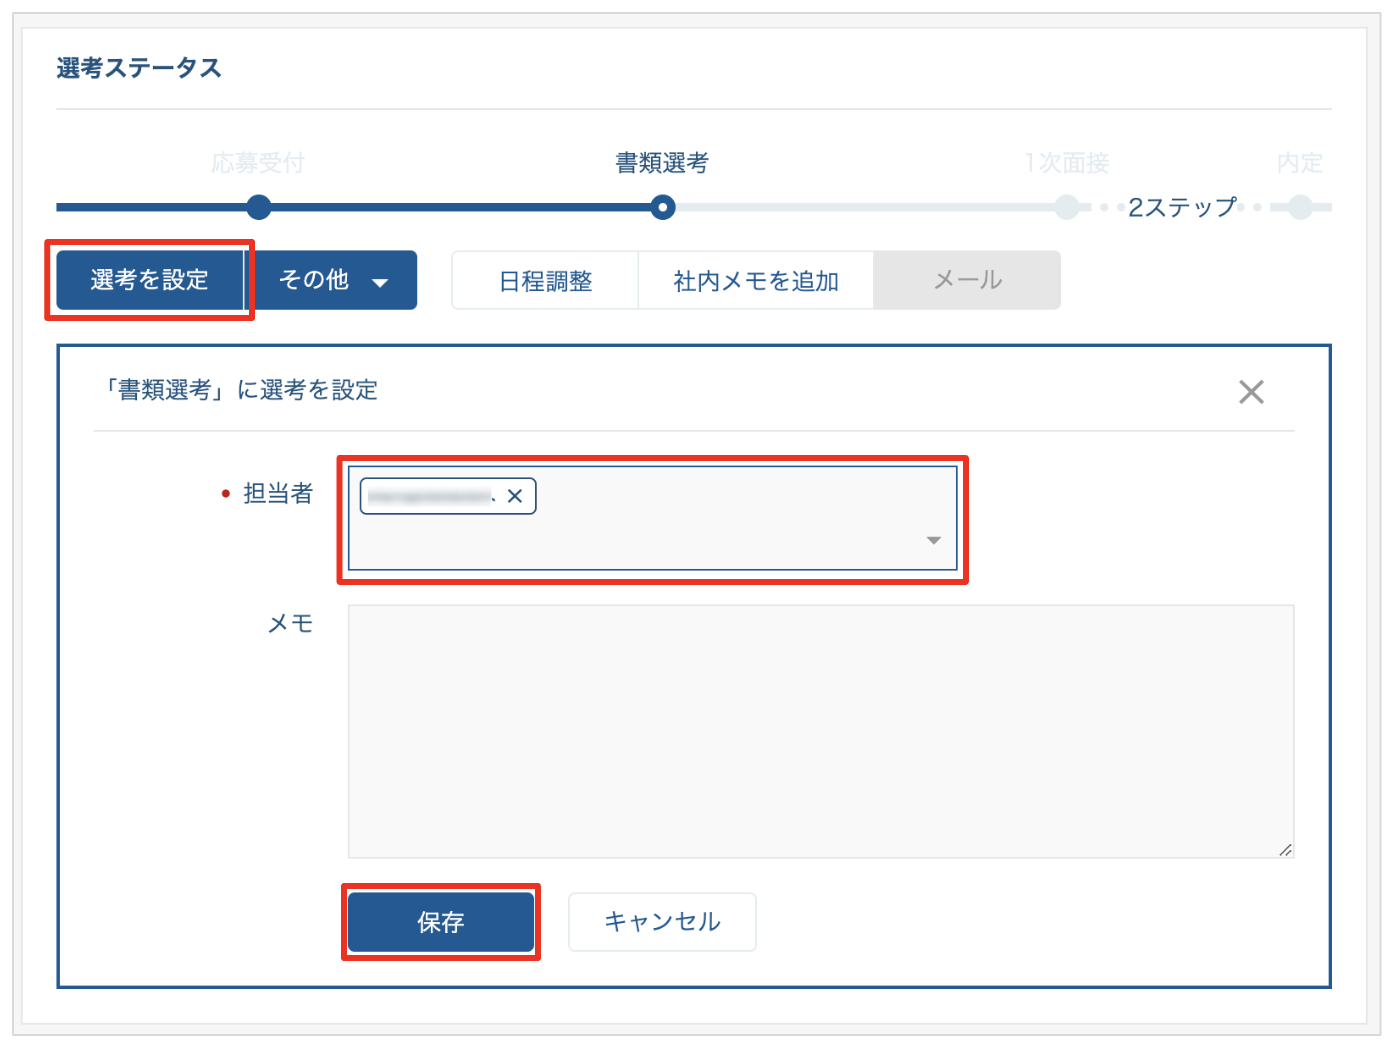Click the memo textarea resize handle
The image size is (1398, 1054).
coord(1285,850)
